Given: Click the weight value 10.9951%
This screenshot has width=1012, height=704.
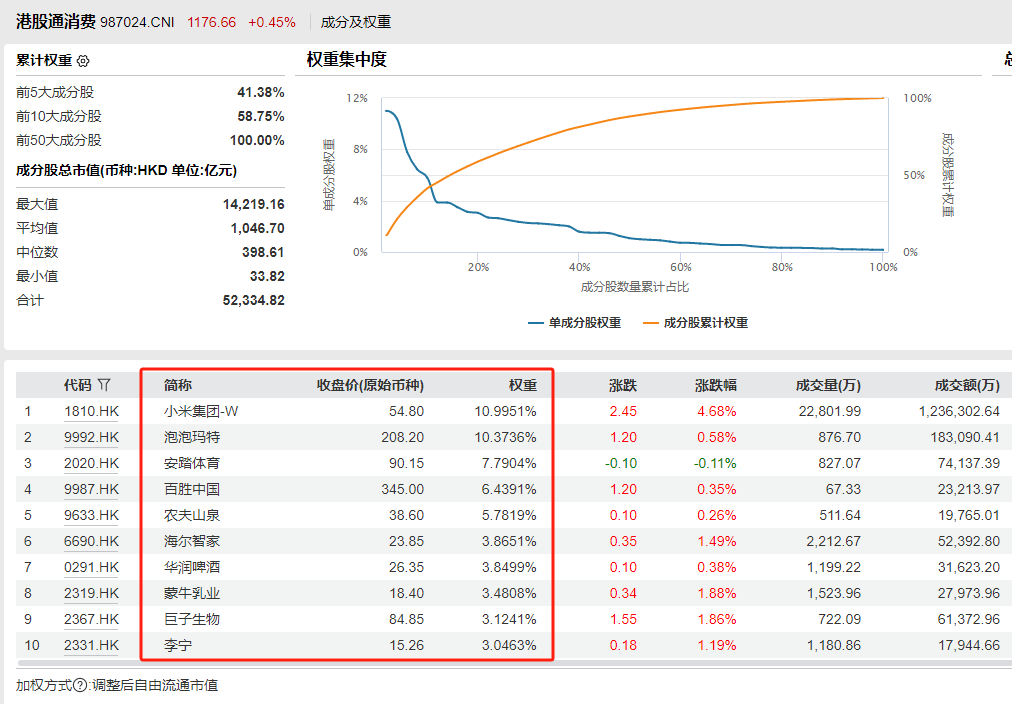Looking at the screenshot, I should pos(505,411).
